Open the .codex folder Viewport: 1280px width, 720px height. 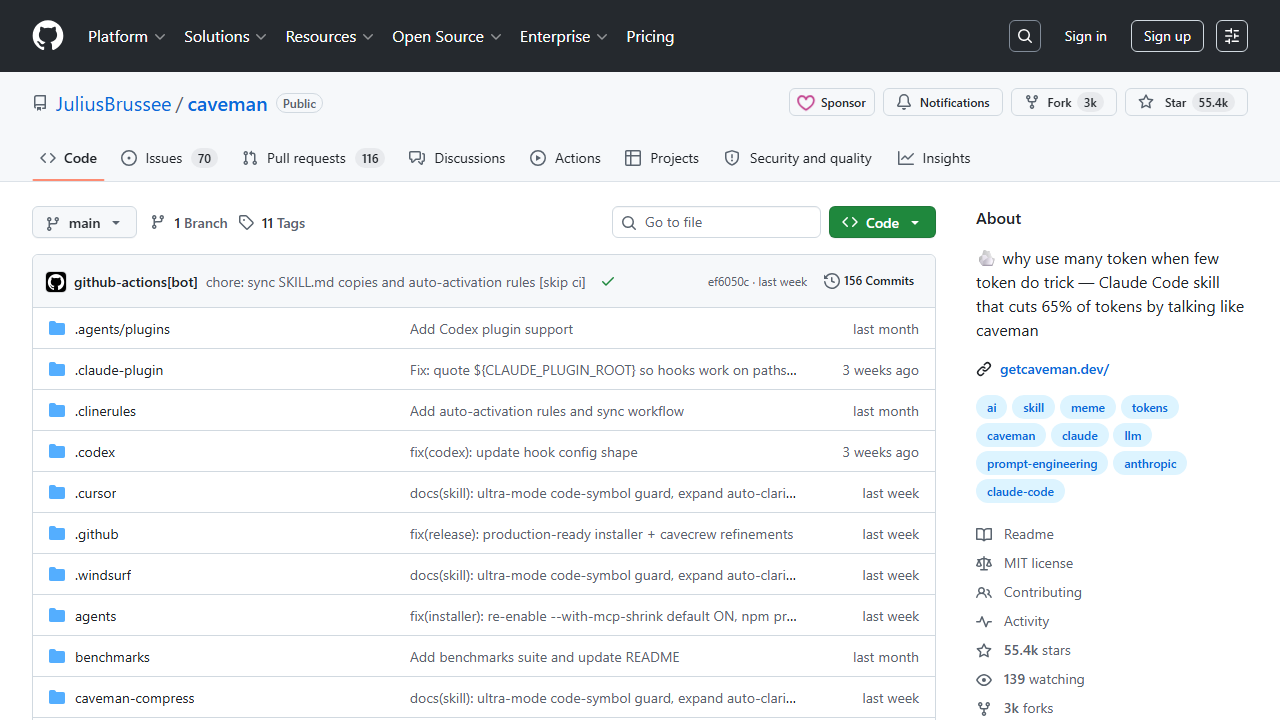click(95, 452)
